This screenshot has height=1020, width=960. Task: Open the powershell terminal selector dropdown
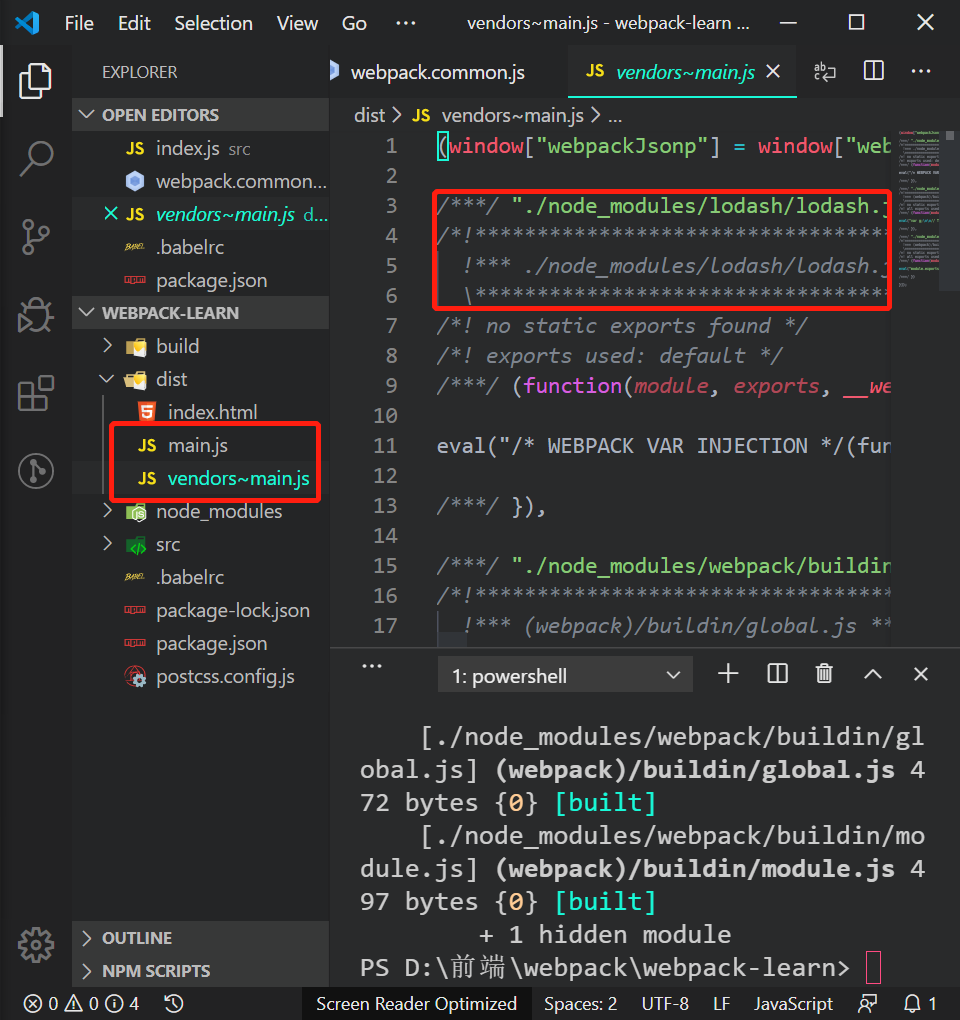tap(565, 675)
